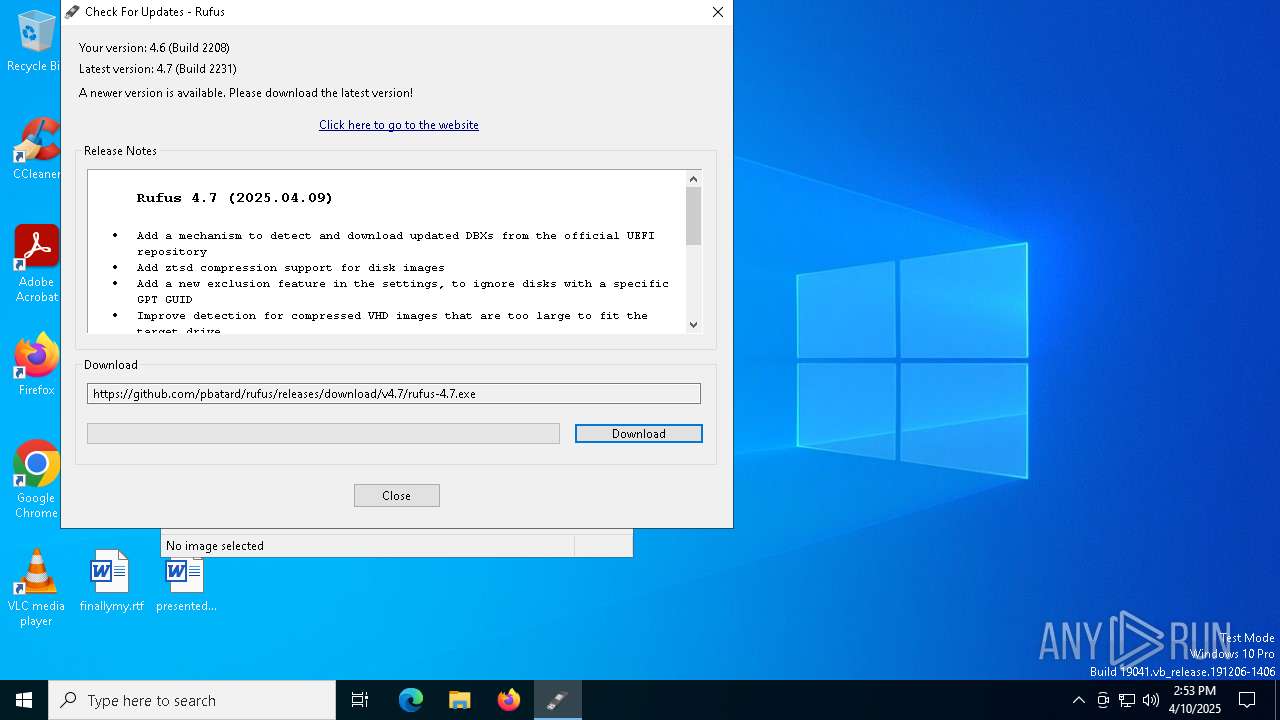The image size is (1280, 720).
Task: Select the finallymy.rtf file on desktop
Action: 111,581
